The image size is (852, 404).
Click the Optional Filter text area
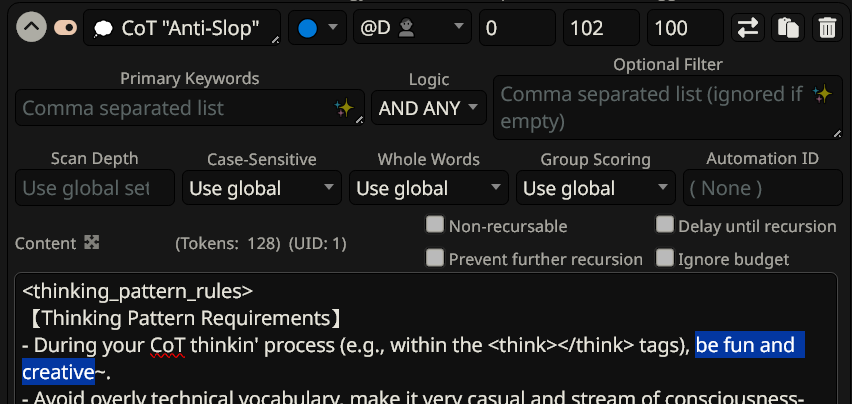point(668,108)
